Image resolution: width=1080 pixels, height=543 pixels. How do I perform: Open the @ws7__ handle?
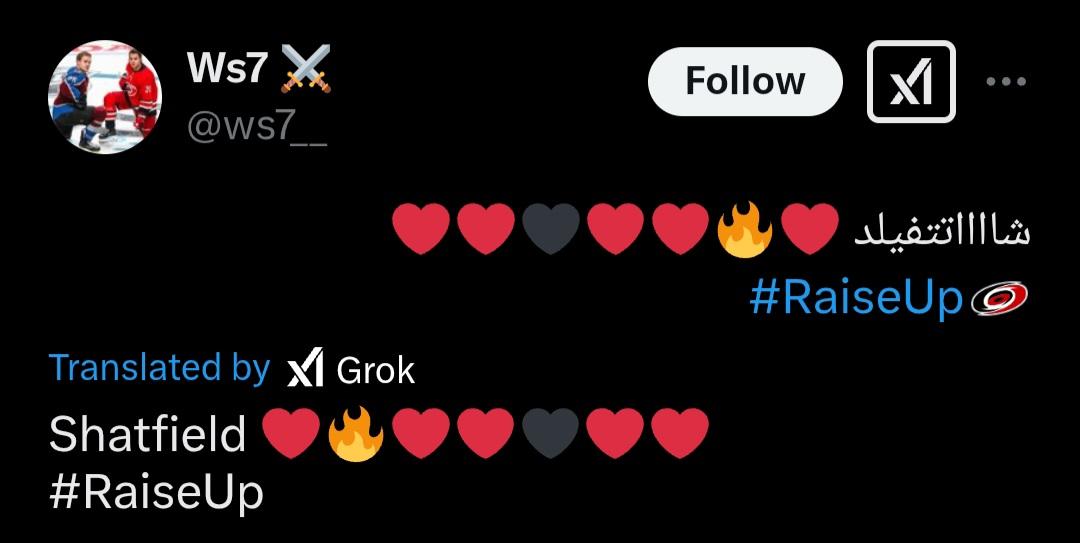pyautogui.click(x=257, y=128)
